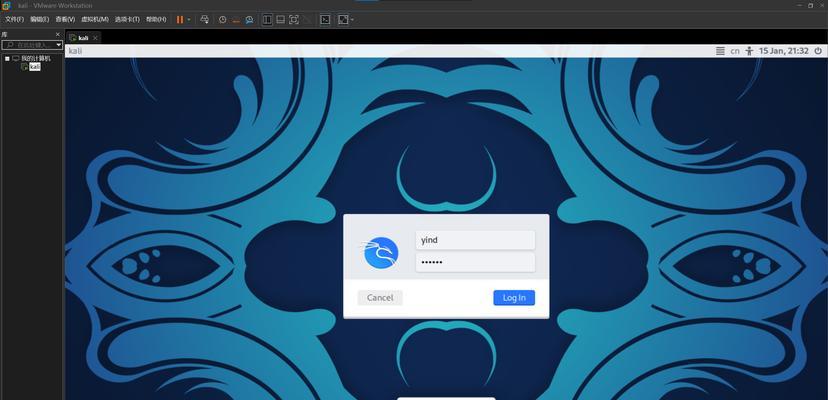Viewport: 828px width, 400px height.
Task: Restore down the VMware Workstation window
Action: coord(811,5)
